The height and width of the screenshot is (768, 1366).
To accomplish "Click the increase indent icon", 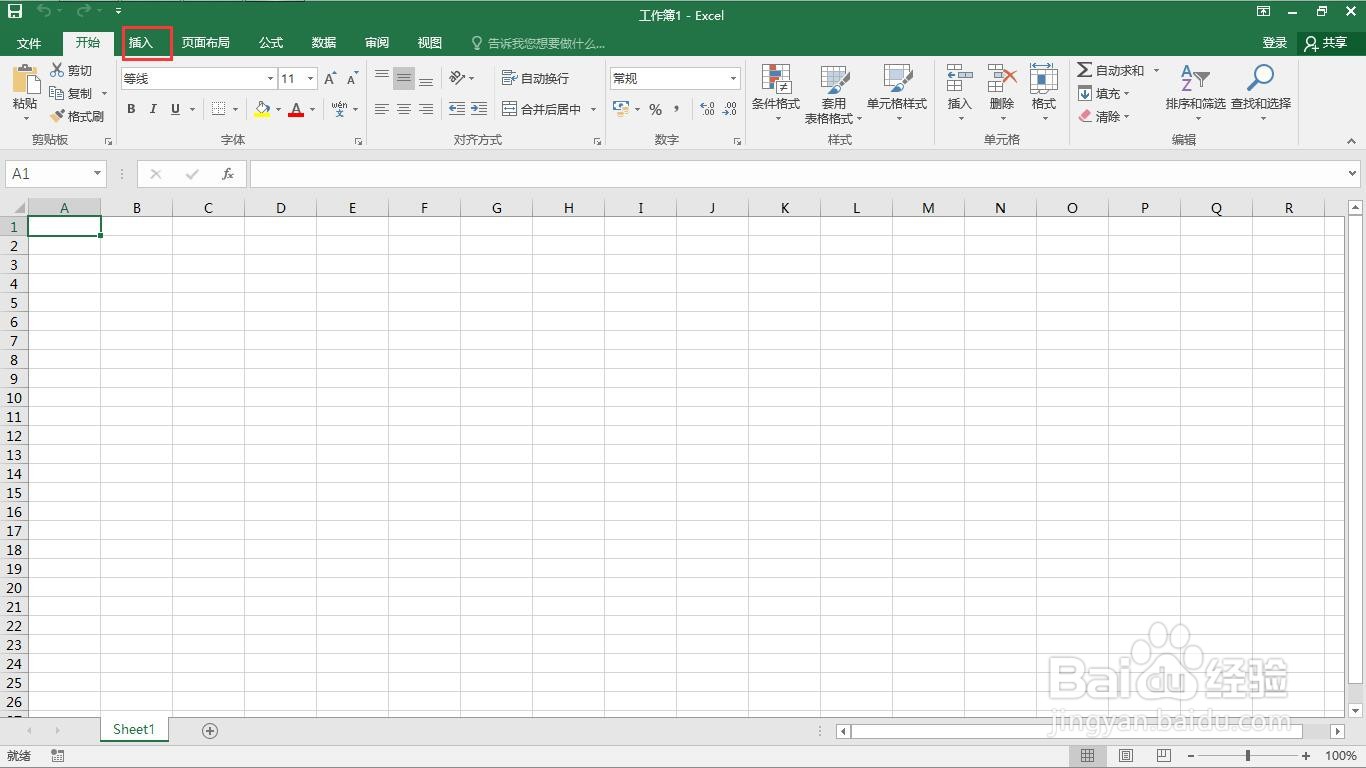I will pyautogui.click(x=479, y=109).
